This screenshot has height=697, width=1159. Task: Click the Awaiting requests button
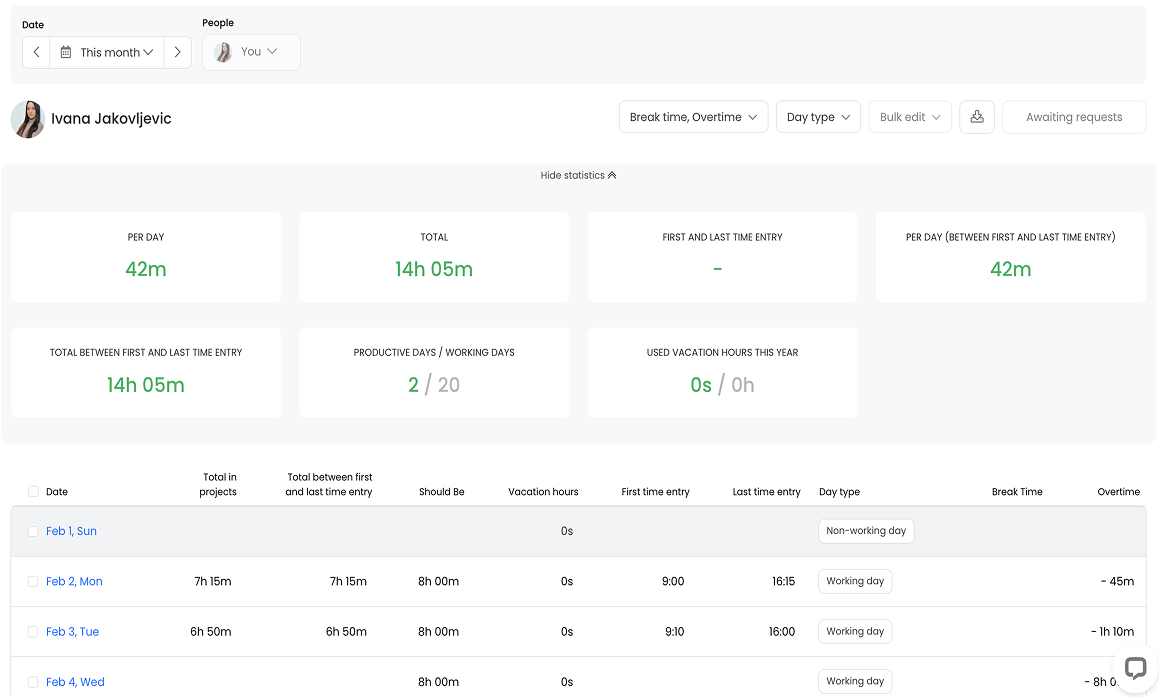(x=1073, y=117)
